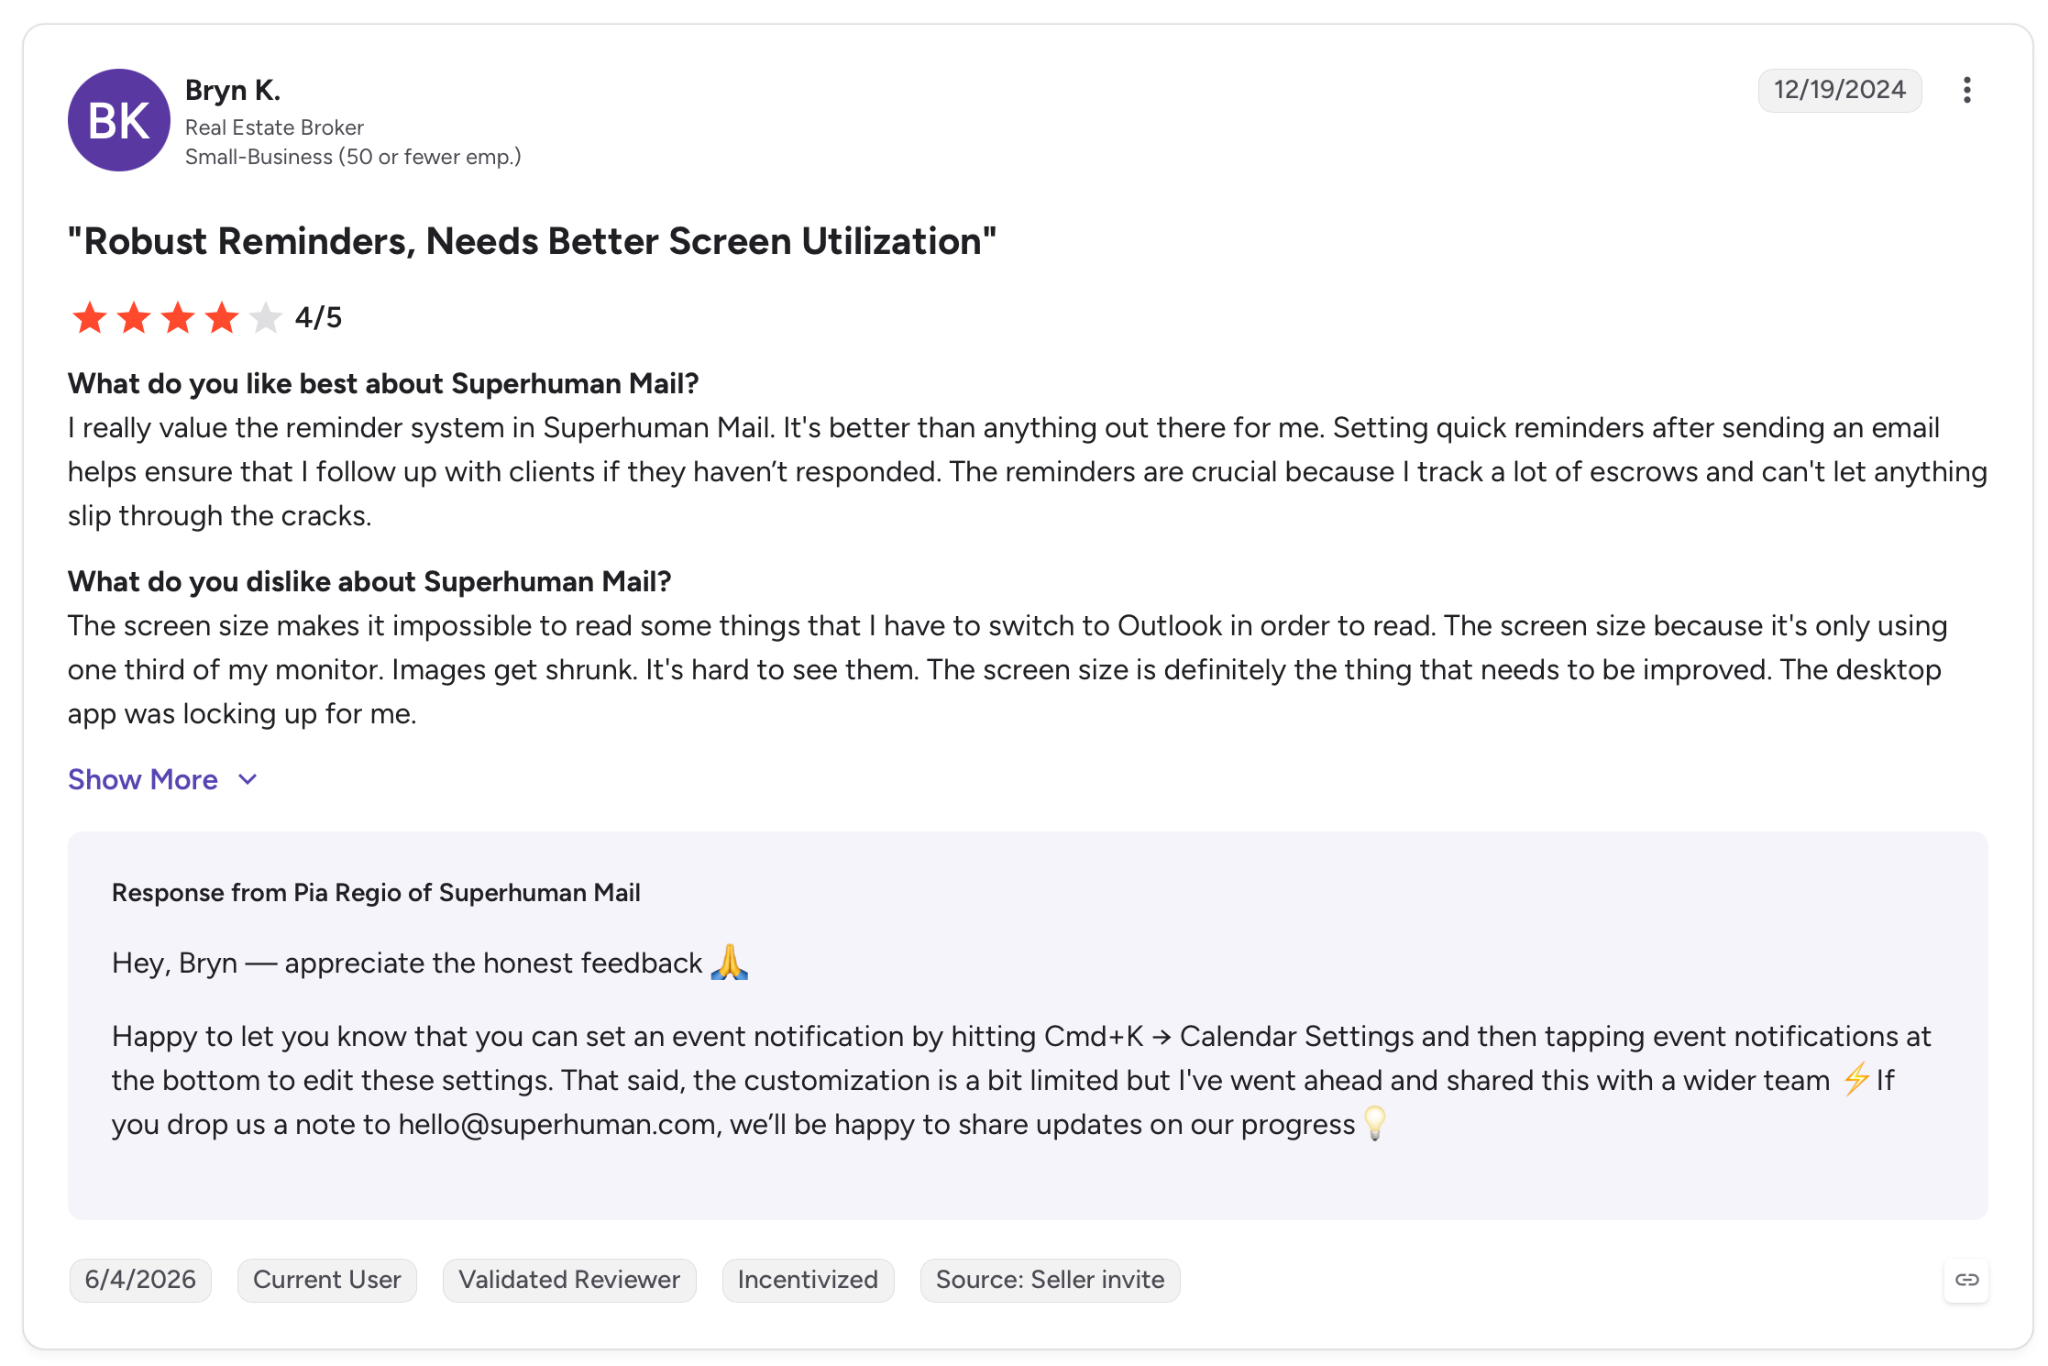This screenshot has height=1366, width=2048.
Task: Click the grey fifth rating star
Action: pos(265,318)
